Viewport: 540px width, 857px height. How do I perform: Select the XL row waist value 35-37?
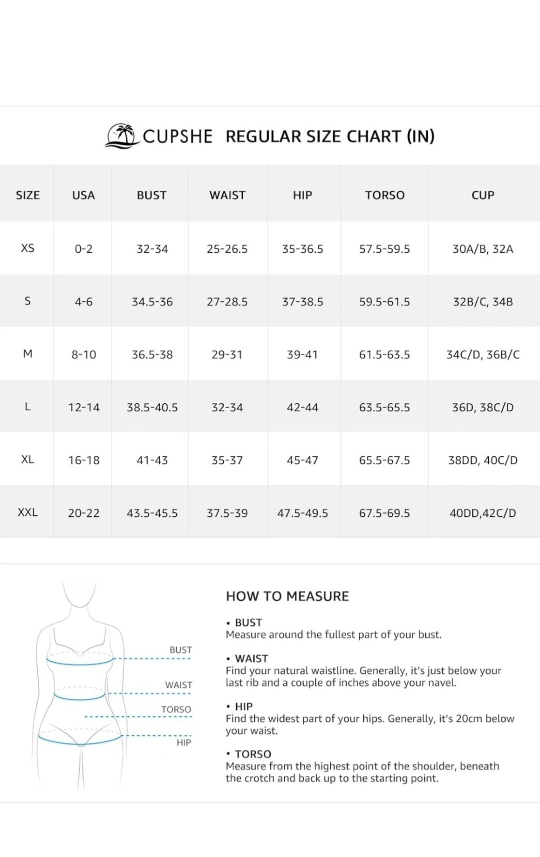coord(227,461)
